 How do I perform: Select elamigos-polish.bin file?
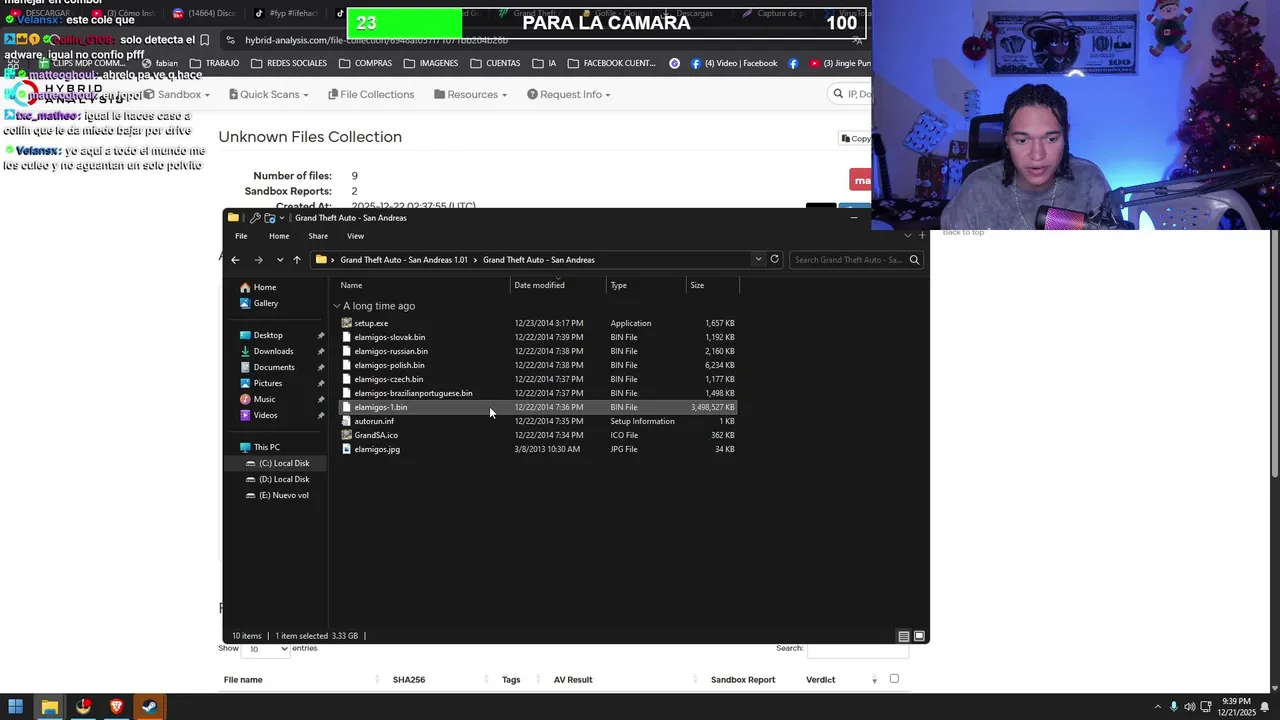538,365
